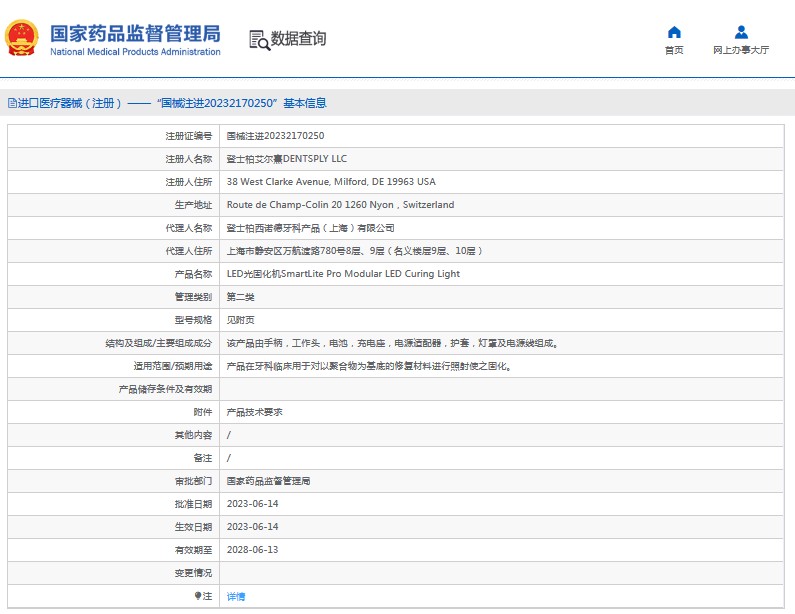This screenshot has height=614, width=795.
Task: Click the 代理人住所 label
Action: pyautogui.click(x=189, y=251)
